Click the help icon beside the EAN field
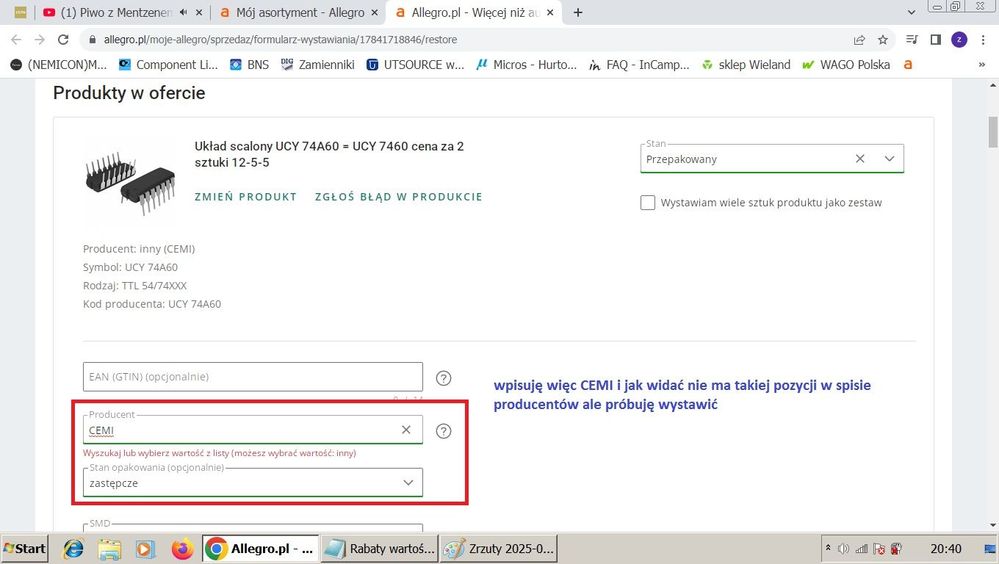Viewport: 999px width, 564px height. (x=444, y=378)
